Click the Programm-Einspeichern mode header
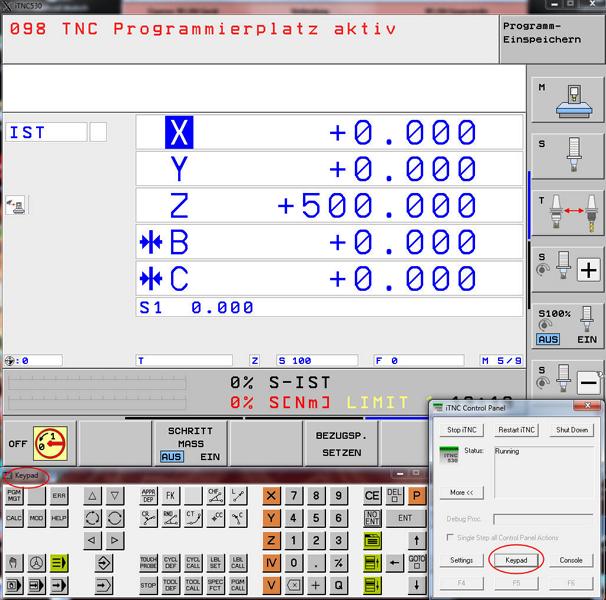 click(552, 39)
